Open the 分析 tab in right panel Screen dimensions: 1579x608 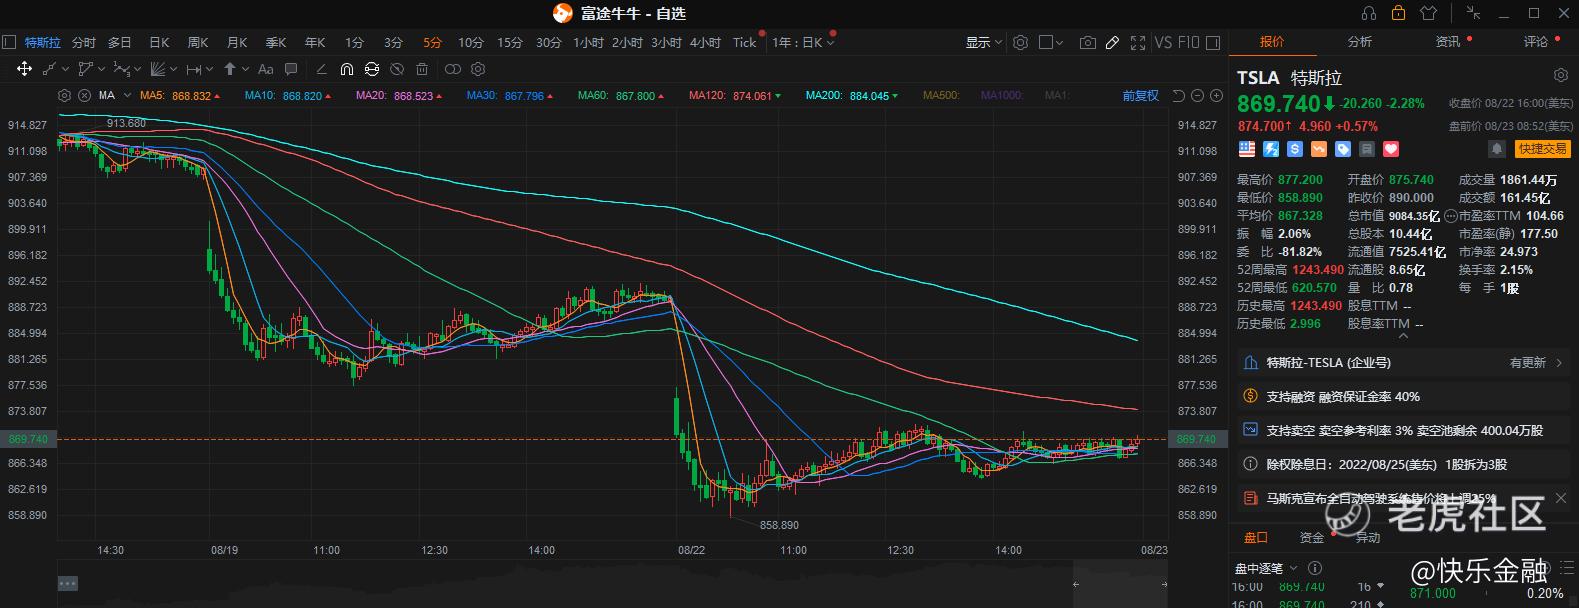coord(1360,41)
